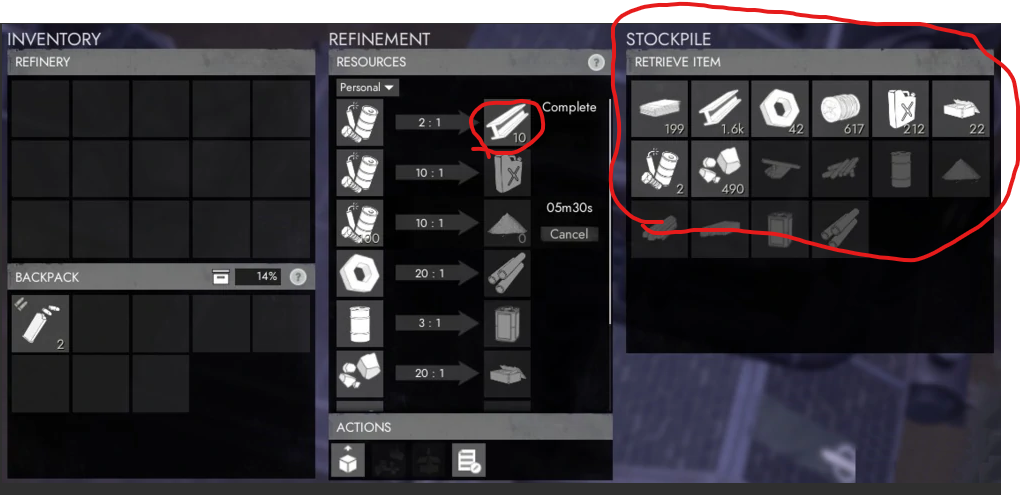1020x495 pixels.
Task: Click the backpack help question mark
Action: click(297, 277)
